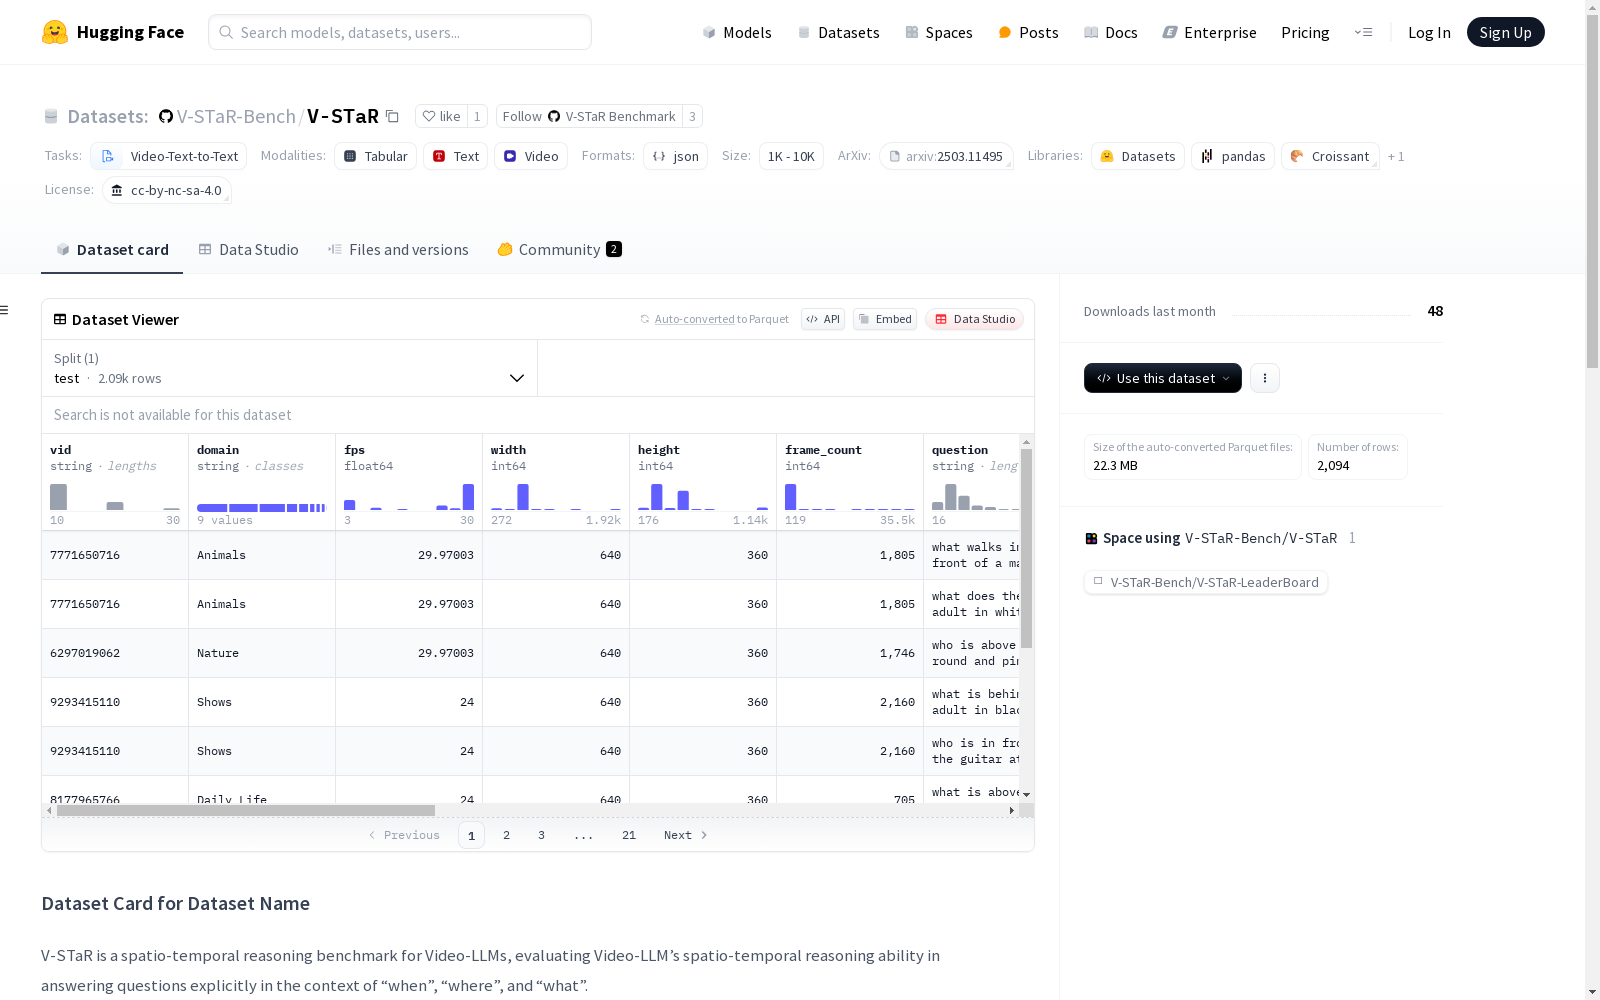Follow the V-STaR Benchmark organization
Image resolution: width=1600 pixels, height=1000 pixels.
click(589, 116)
